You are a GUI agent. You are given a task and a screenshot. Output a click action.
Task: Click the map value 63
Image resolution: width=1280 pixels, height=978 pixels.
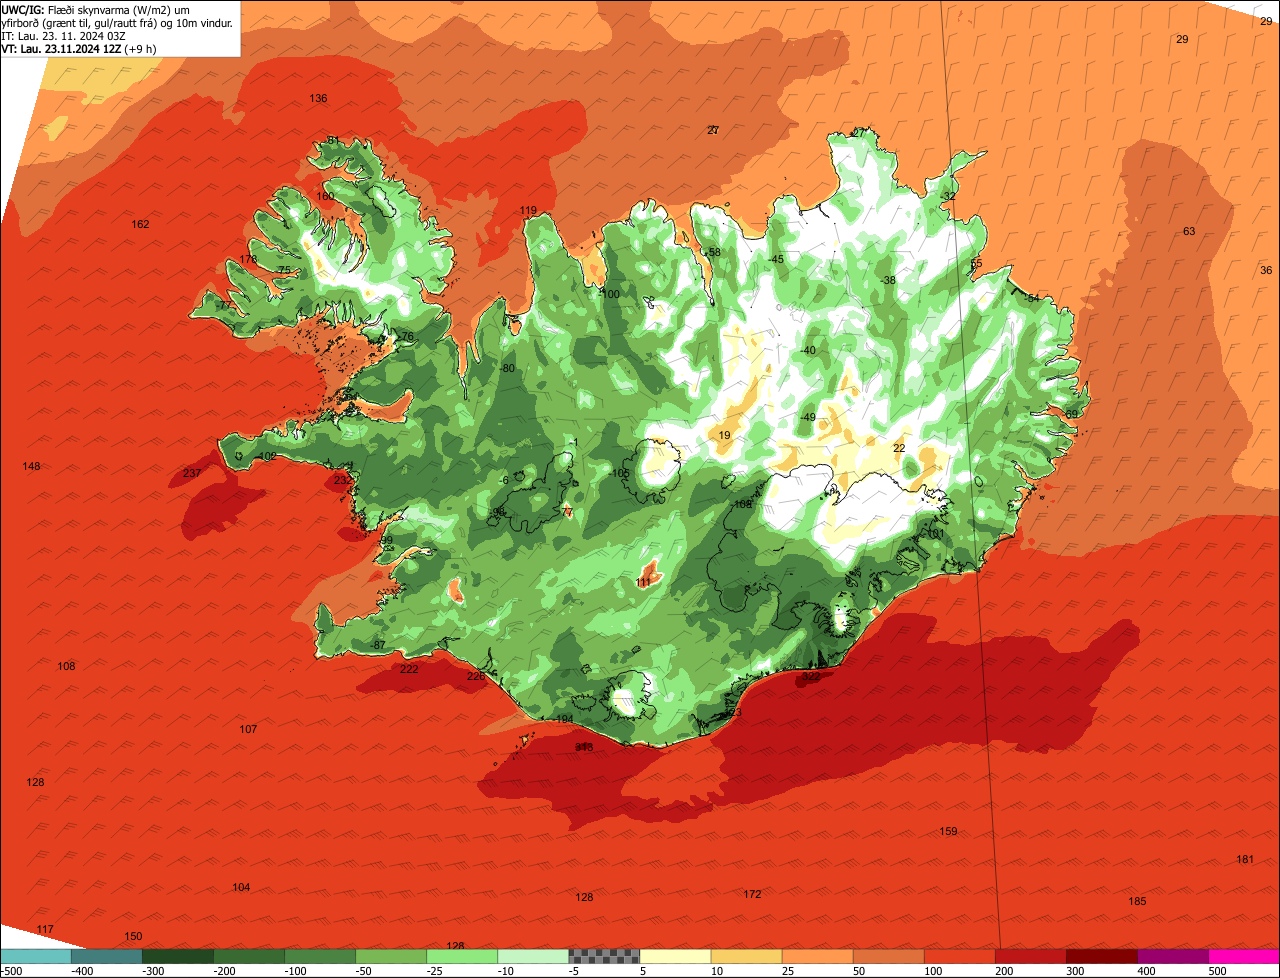pos(1189,231)
